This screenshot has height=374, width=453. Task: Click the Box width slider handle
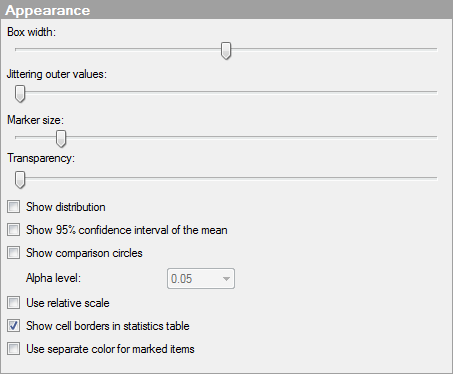click(x=226, y=51)
